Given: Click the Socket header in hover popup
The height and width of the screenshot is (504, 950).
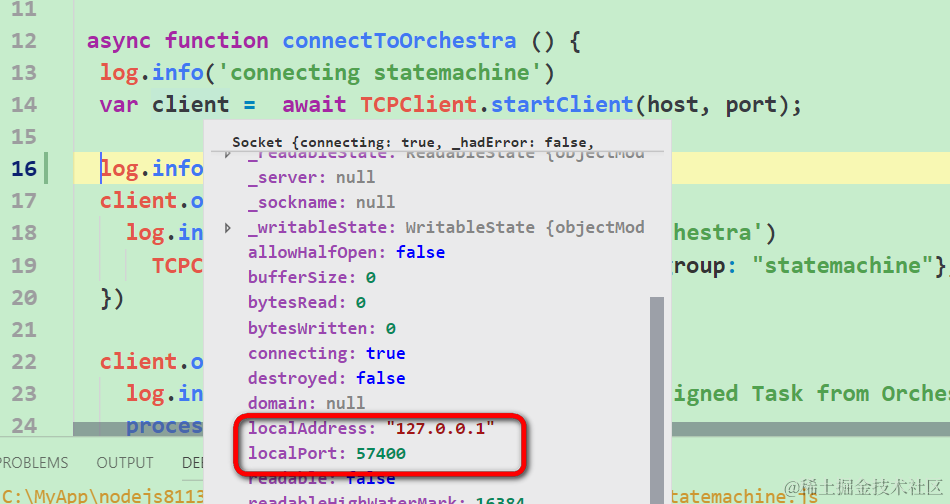Looking at the screenshot, I should (x=413, y=142).
